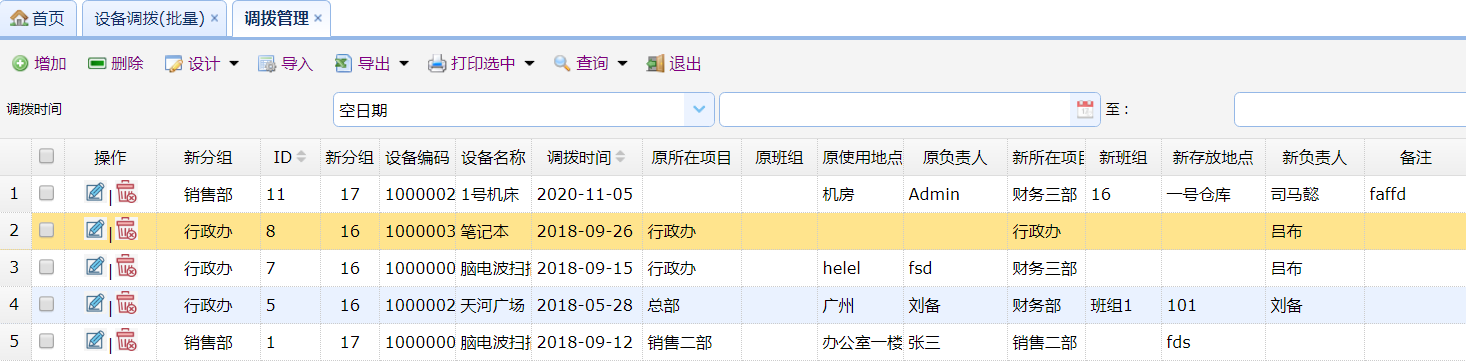Open the calendar date picker icon
Screen dimensions: 1466x364
click(x=1084, y=110)
